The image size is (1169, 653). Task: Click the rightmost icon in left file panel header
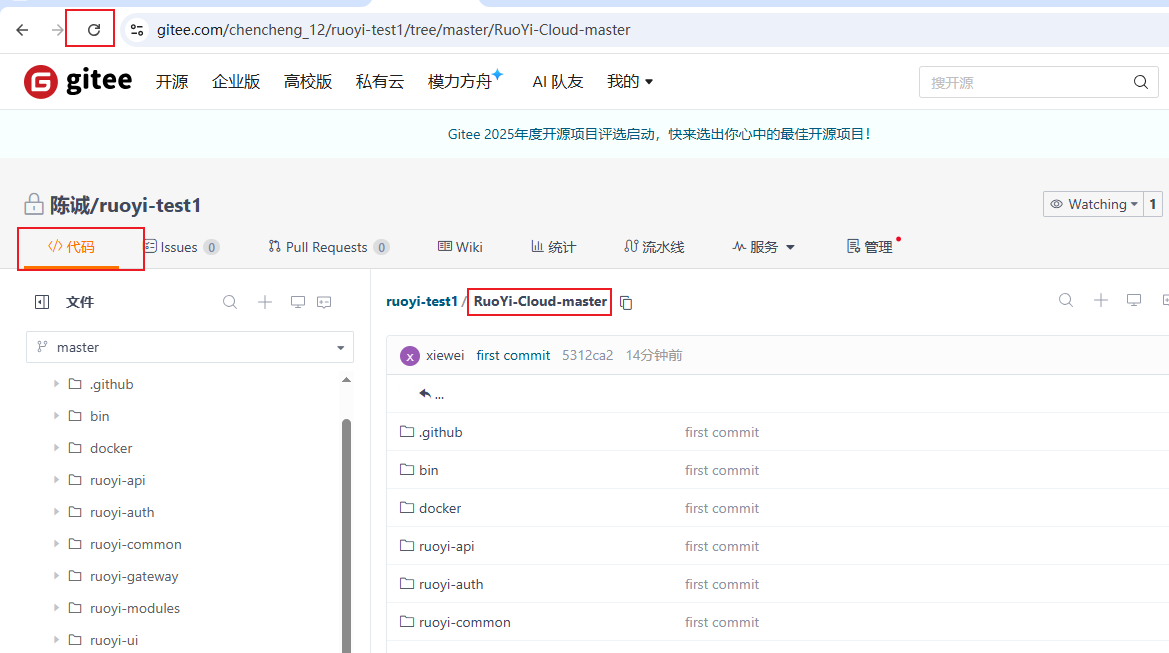324,302
